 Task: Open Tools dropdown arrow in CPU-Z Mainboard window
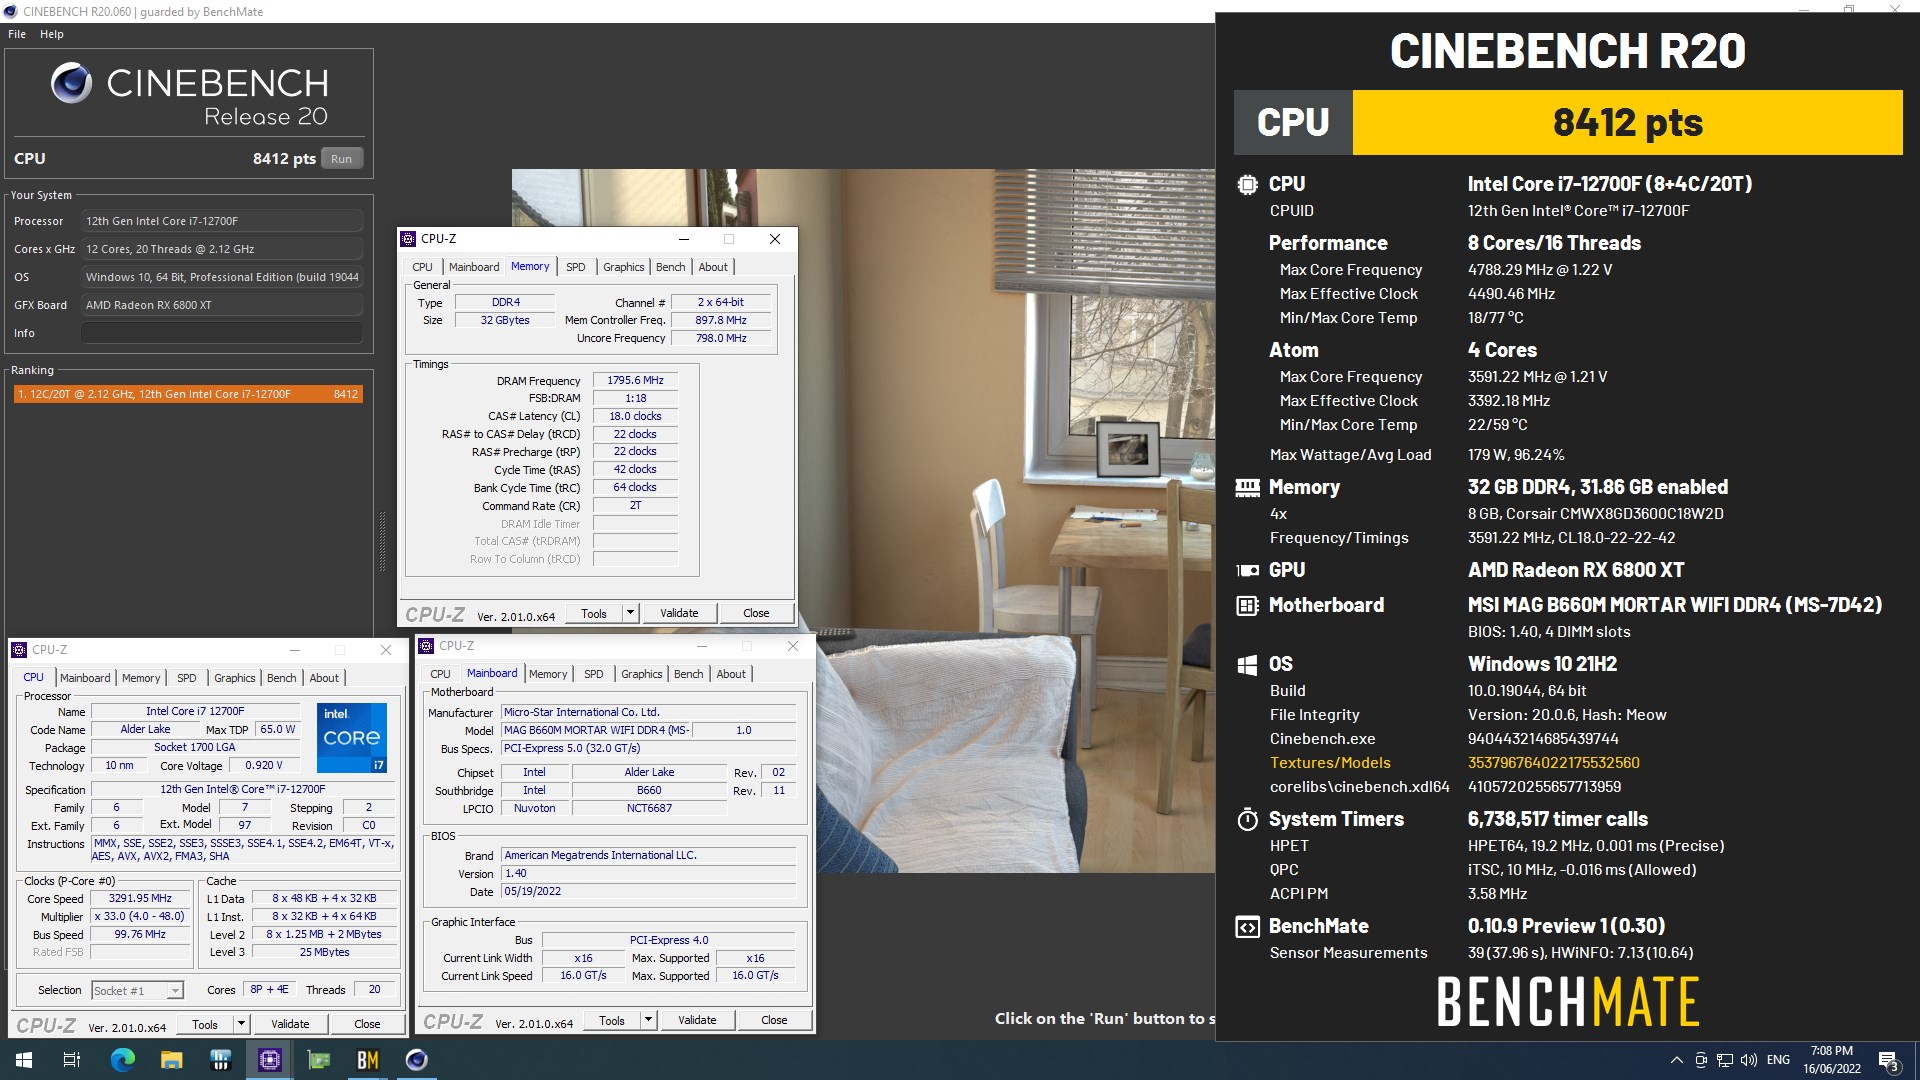648,1020
